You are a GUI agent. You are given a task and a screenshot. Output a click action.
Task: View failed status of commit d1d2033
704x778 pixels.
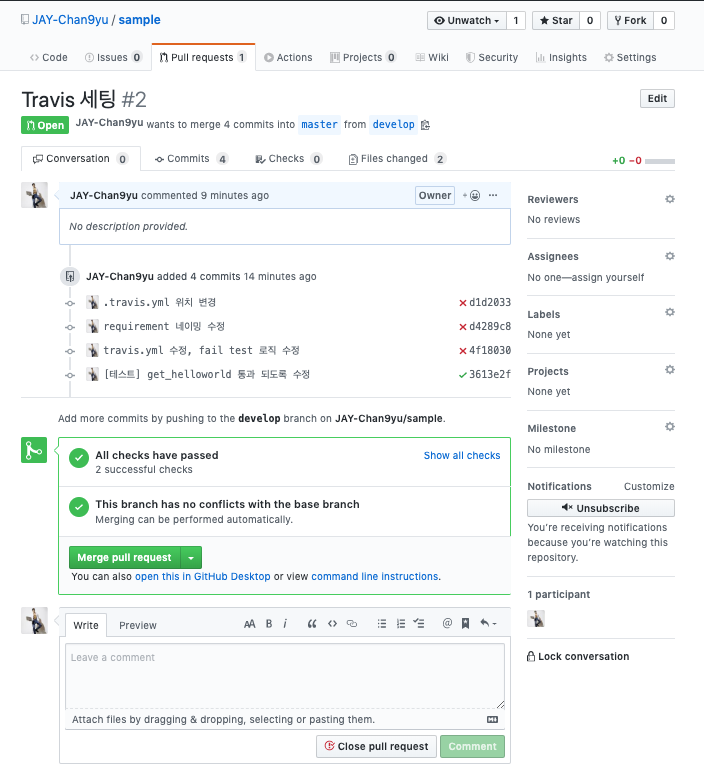pos(462,303)
